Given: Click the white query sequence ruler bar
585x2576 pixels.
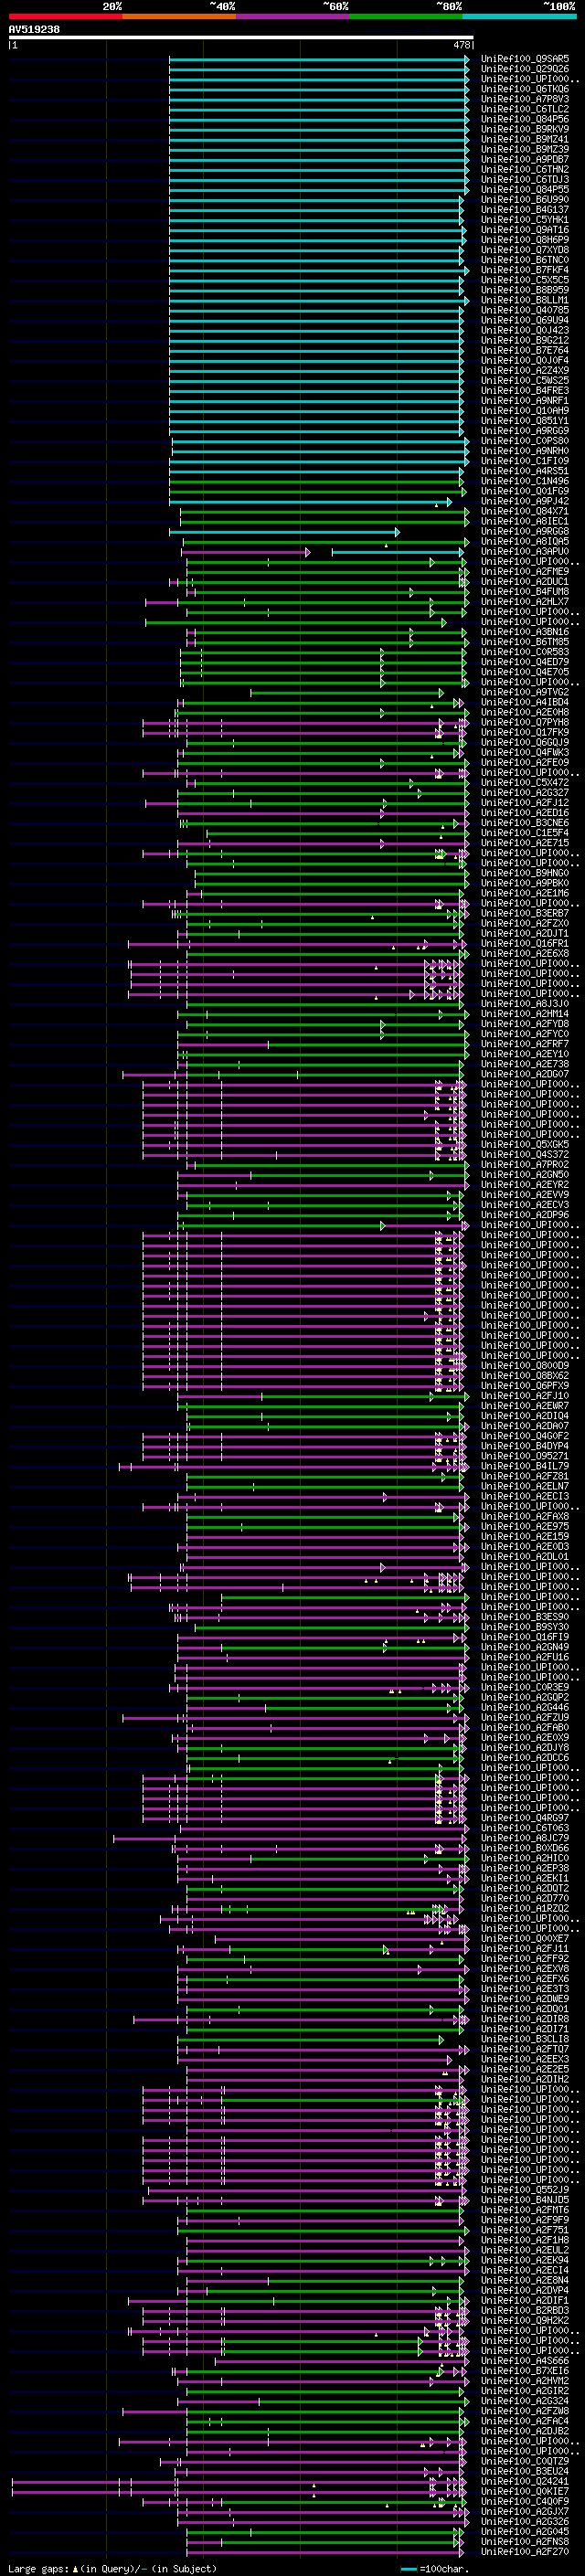Looking at the screenshot, I should (241, 38).
